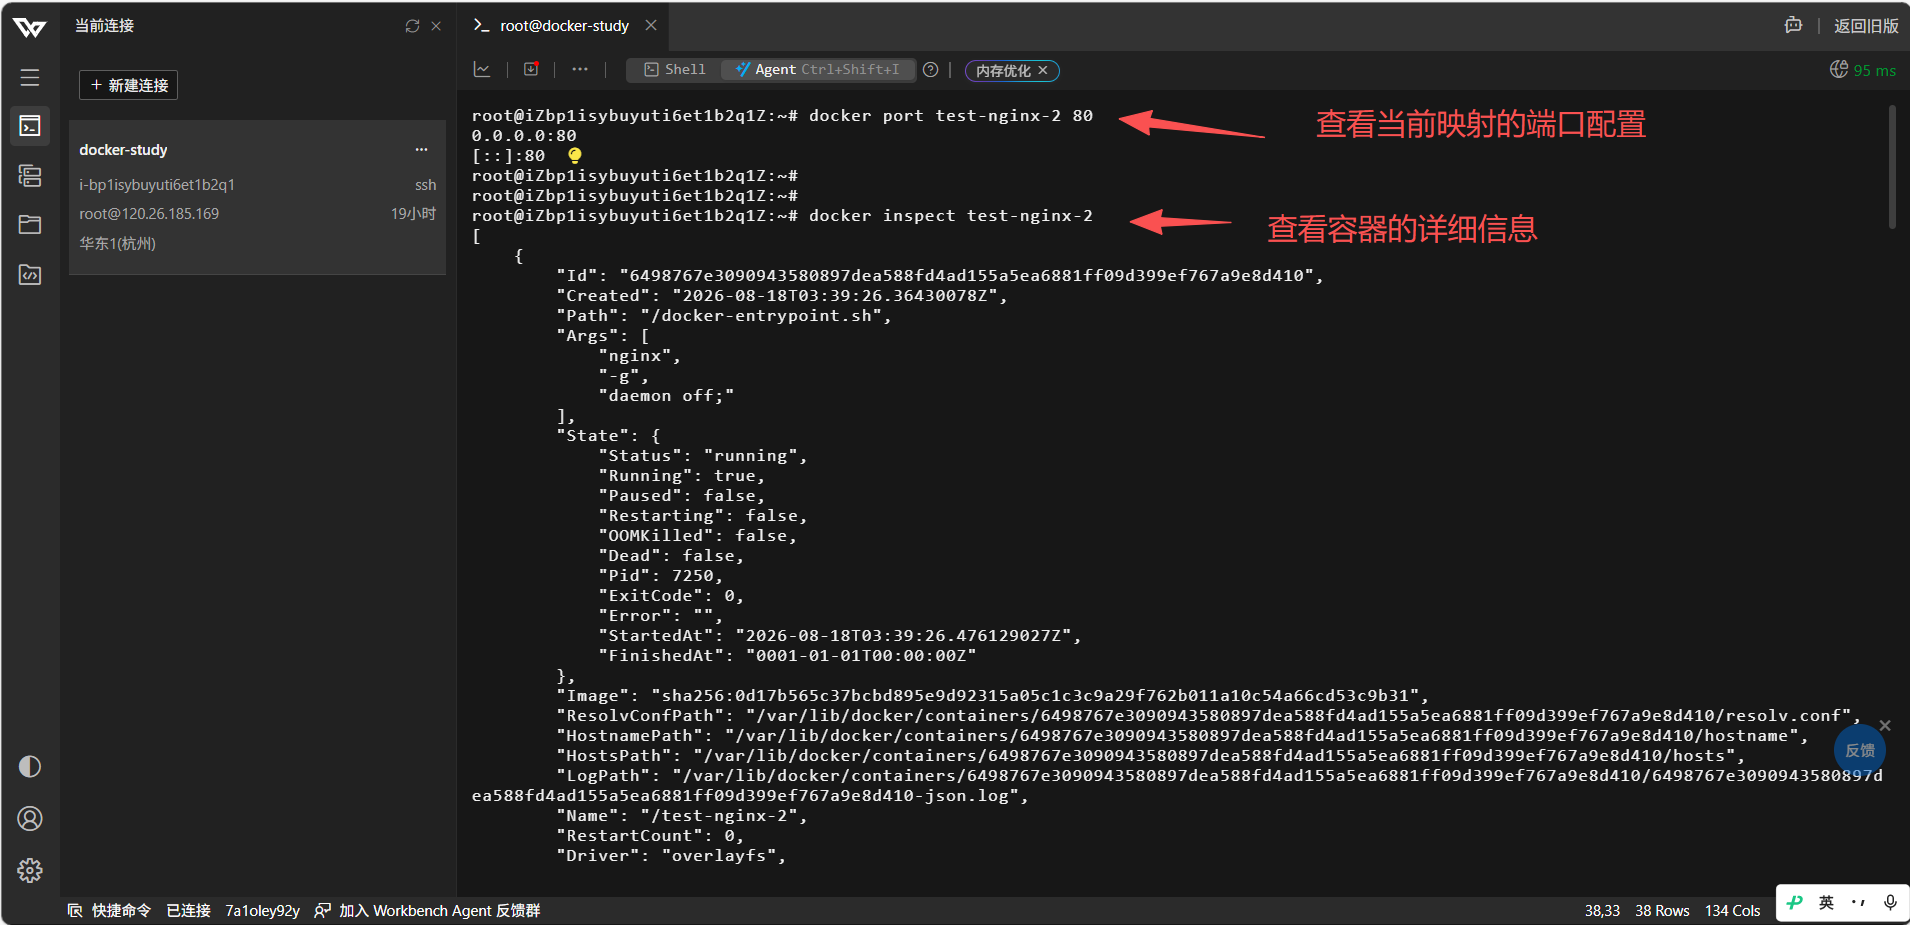
Task: Refresh the current connections list
Action: click(412, 26)
